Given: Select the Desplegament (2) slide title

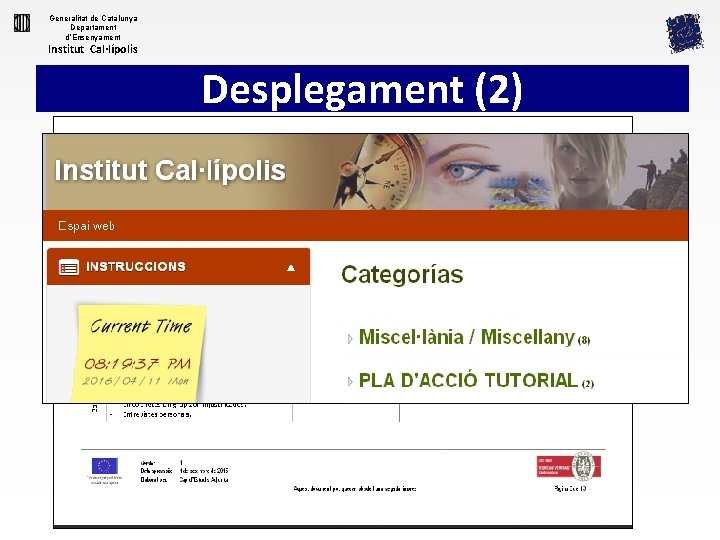Looking at the screenshot, I should point(362,89).
